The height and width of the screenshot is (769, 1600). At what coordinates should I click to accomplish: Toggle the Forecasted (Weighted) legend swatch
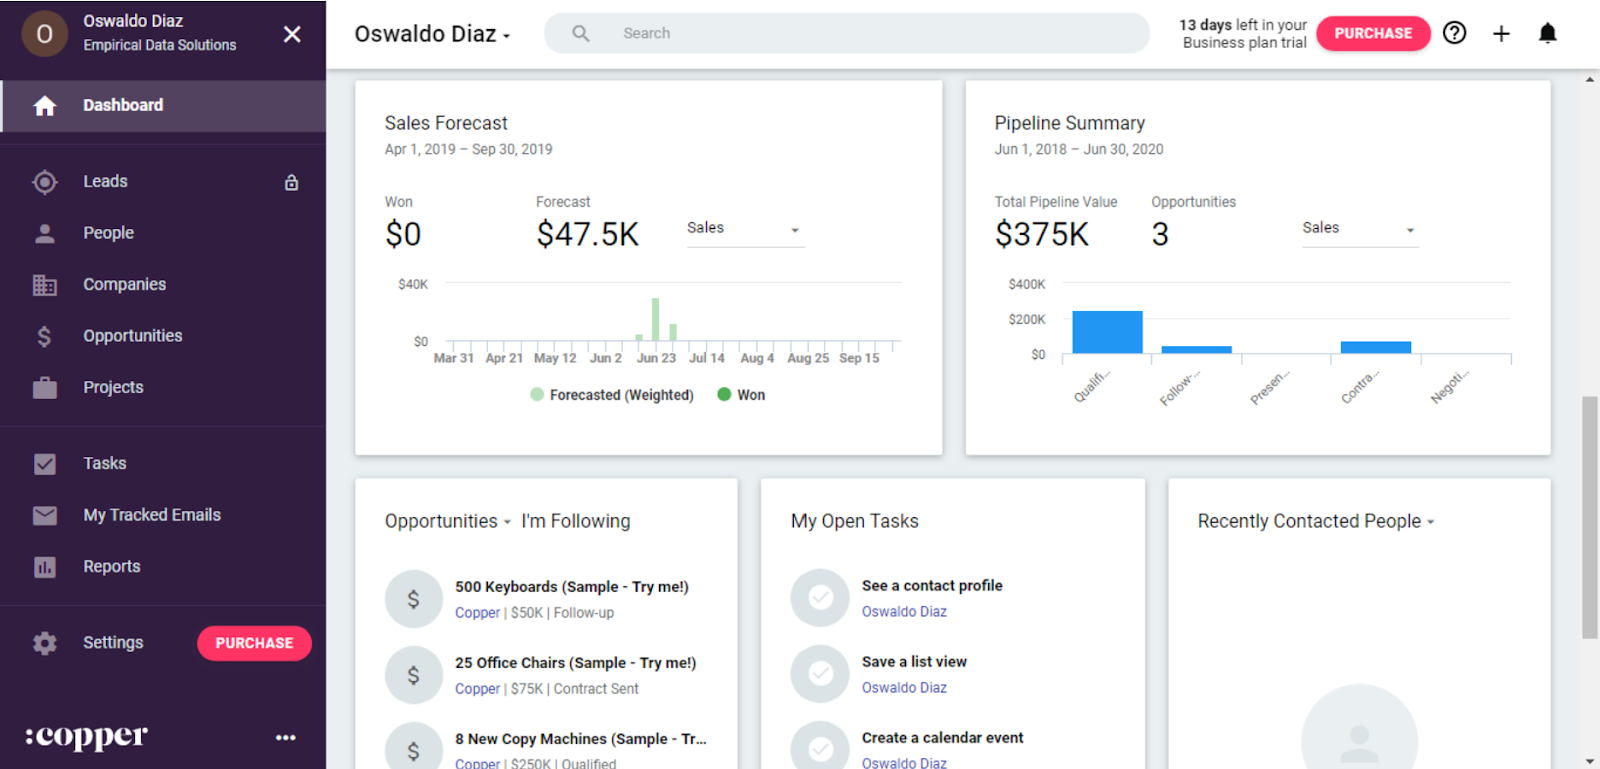click(x=537, y=395)
